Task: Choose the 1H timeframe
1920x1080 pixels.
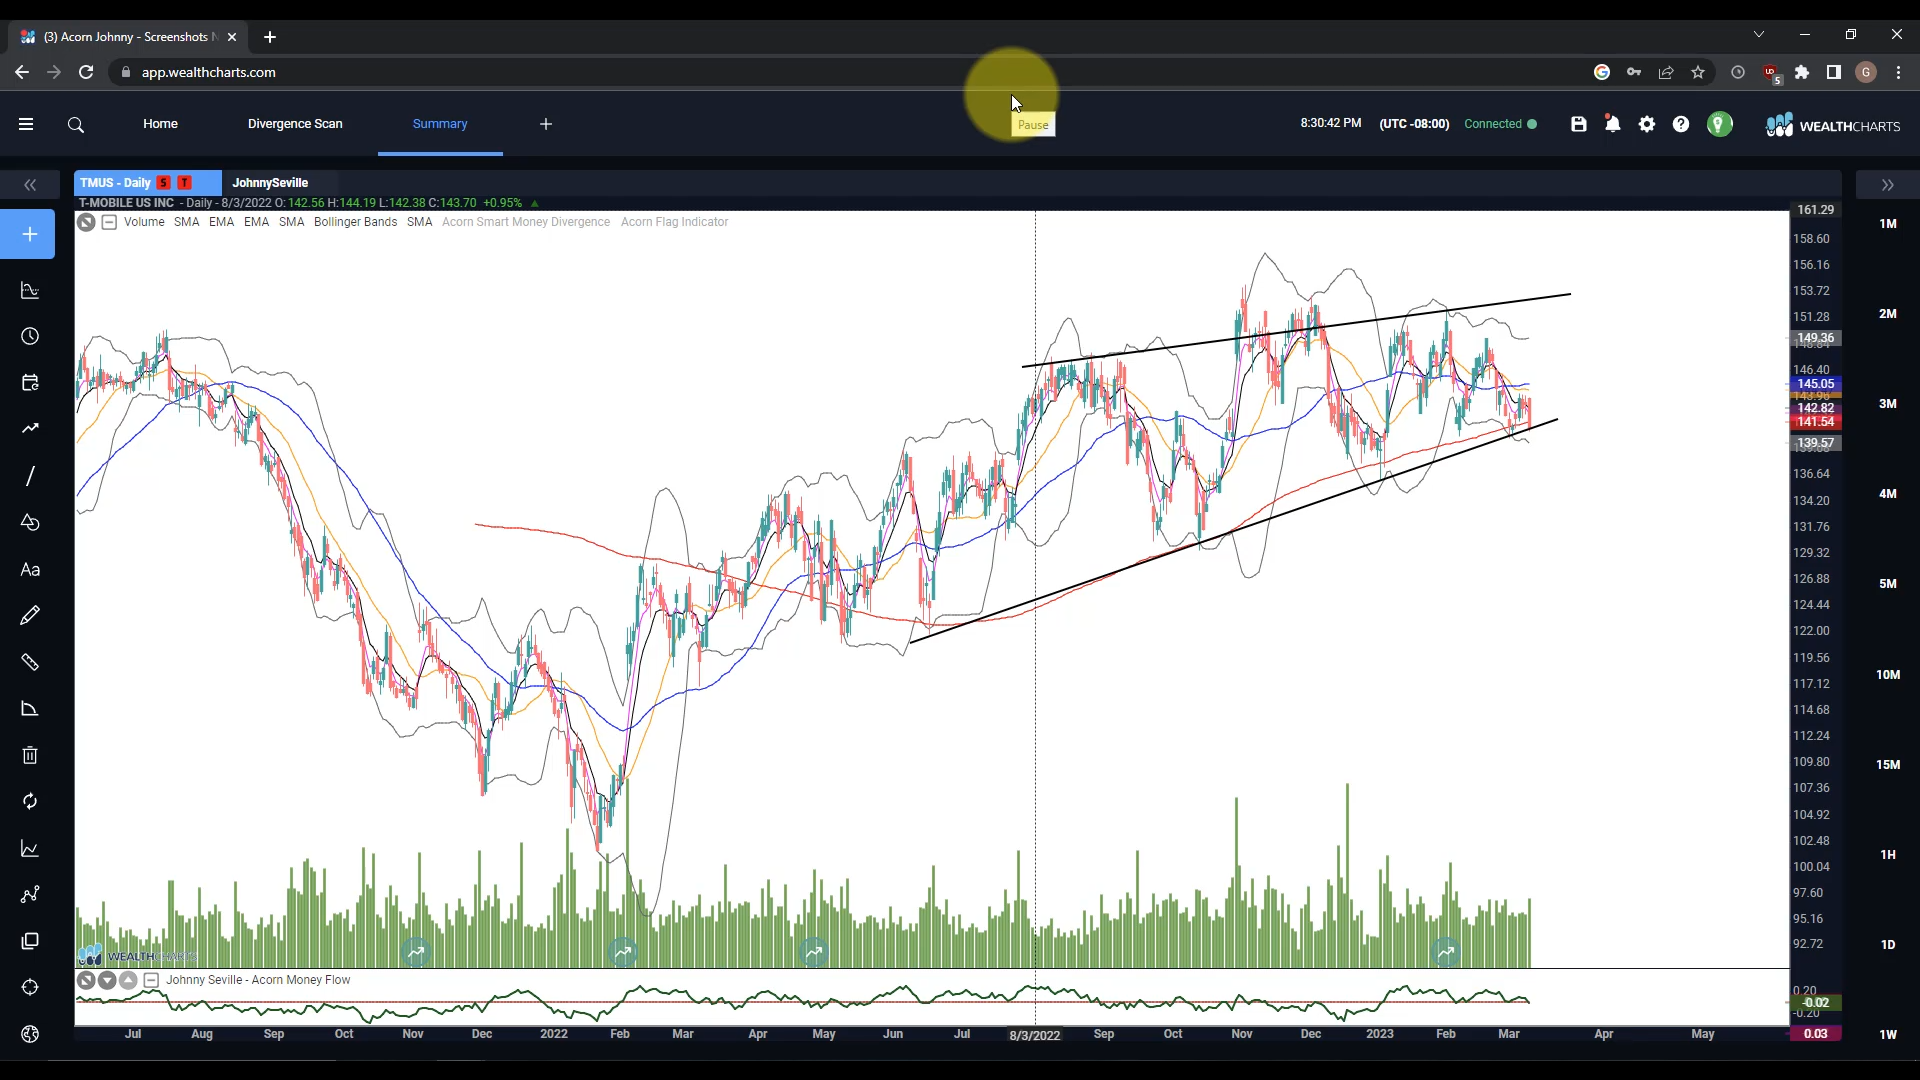Action: (1887, 855)
